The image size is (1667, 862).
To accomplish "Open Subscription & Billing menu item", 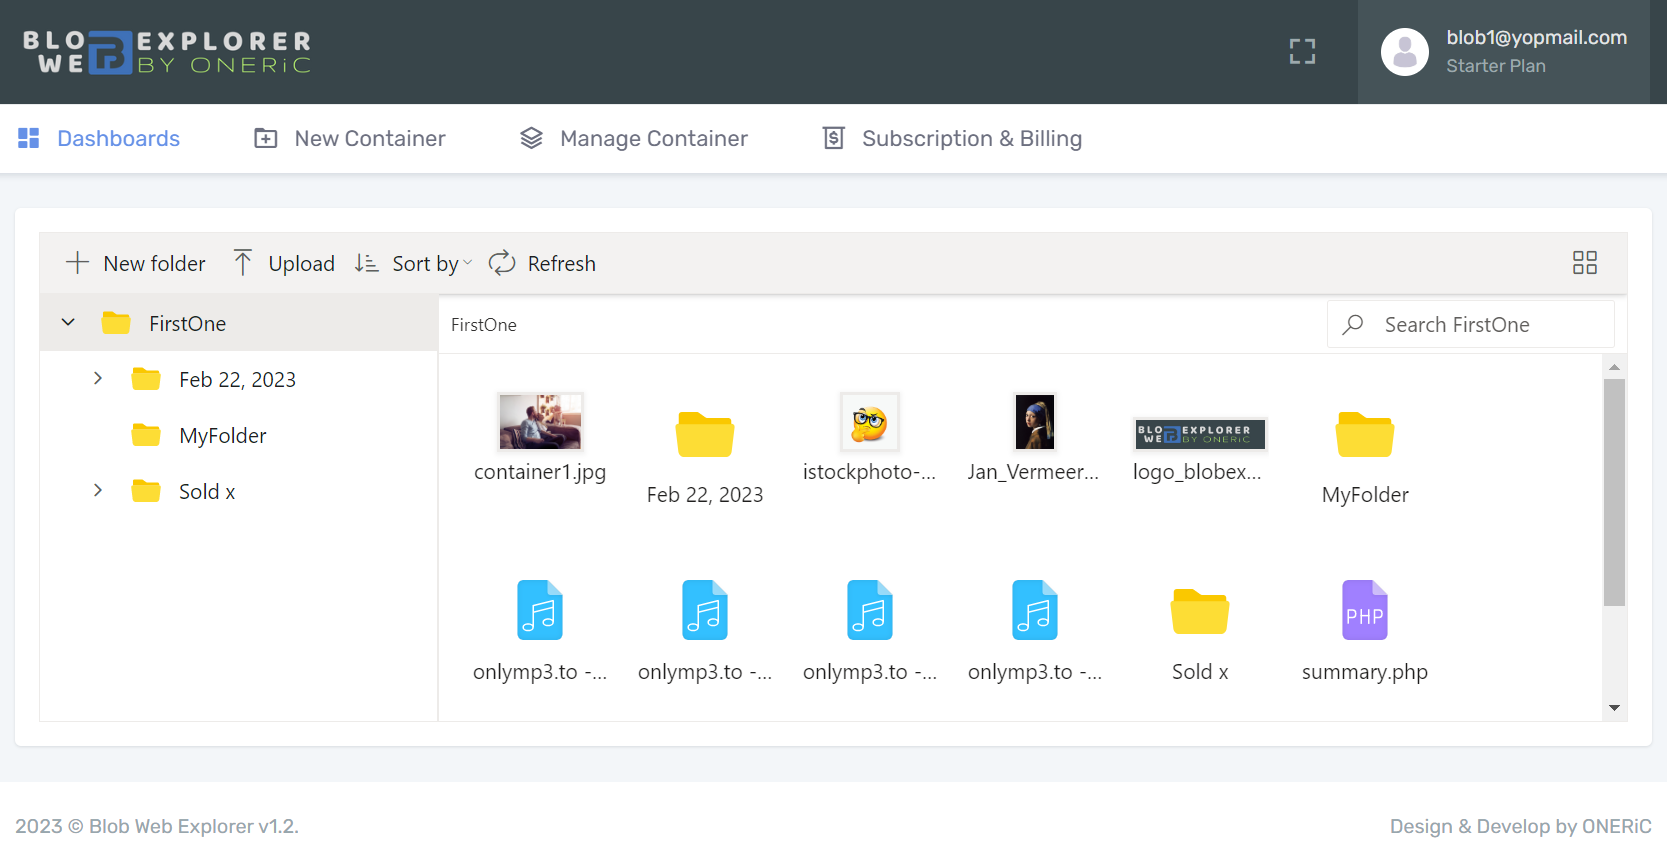I will tap(952, 139).
